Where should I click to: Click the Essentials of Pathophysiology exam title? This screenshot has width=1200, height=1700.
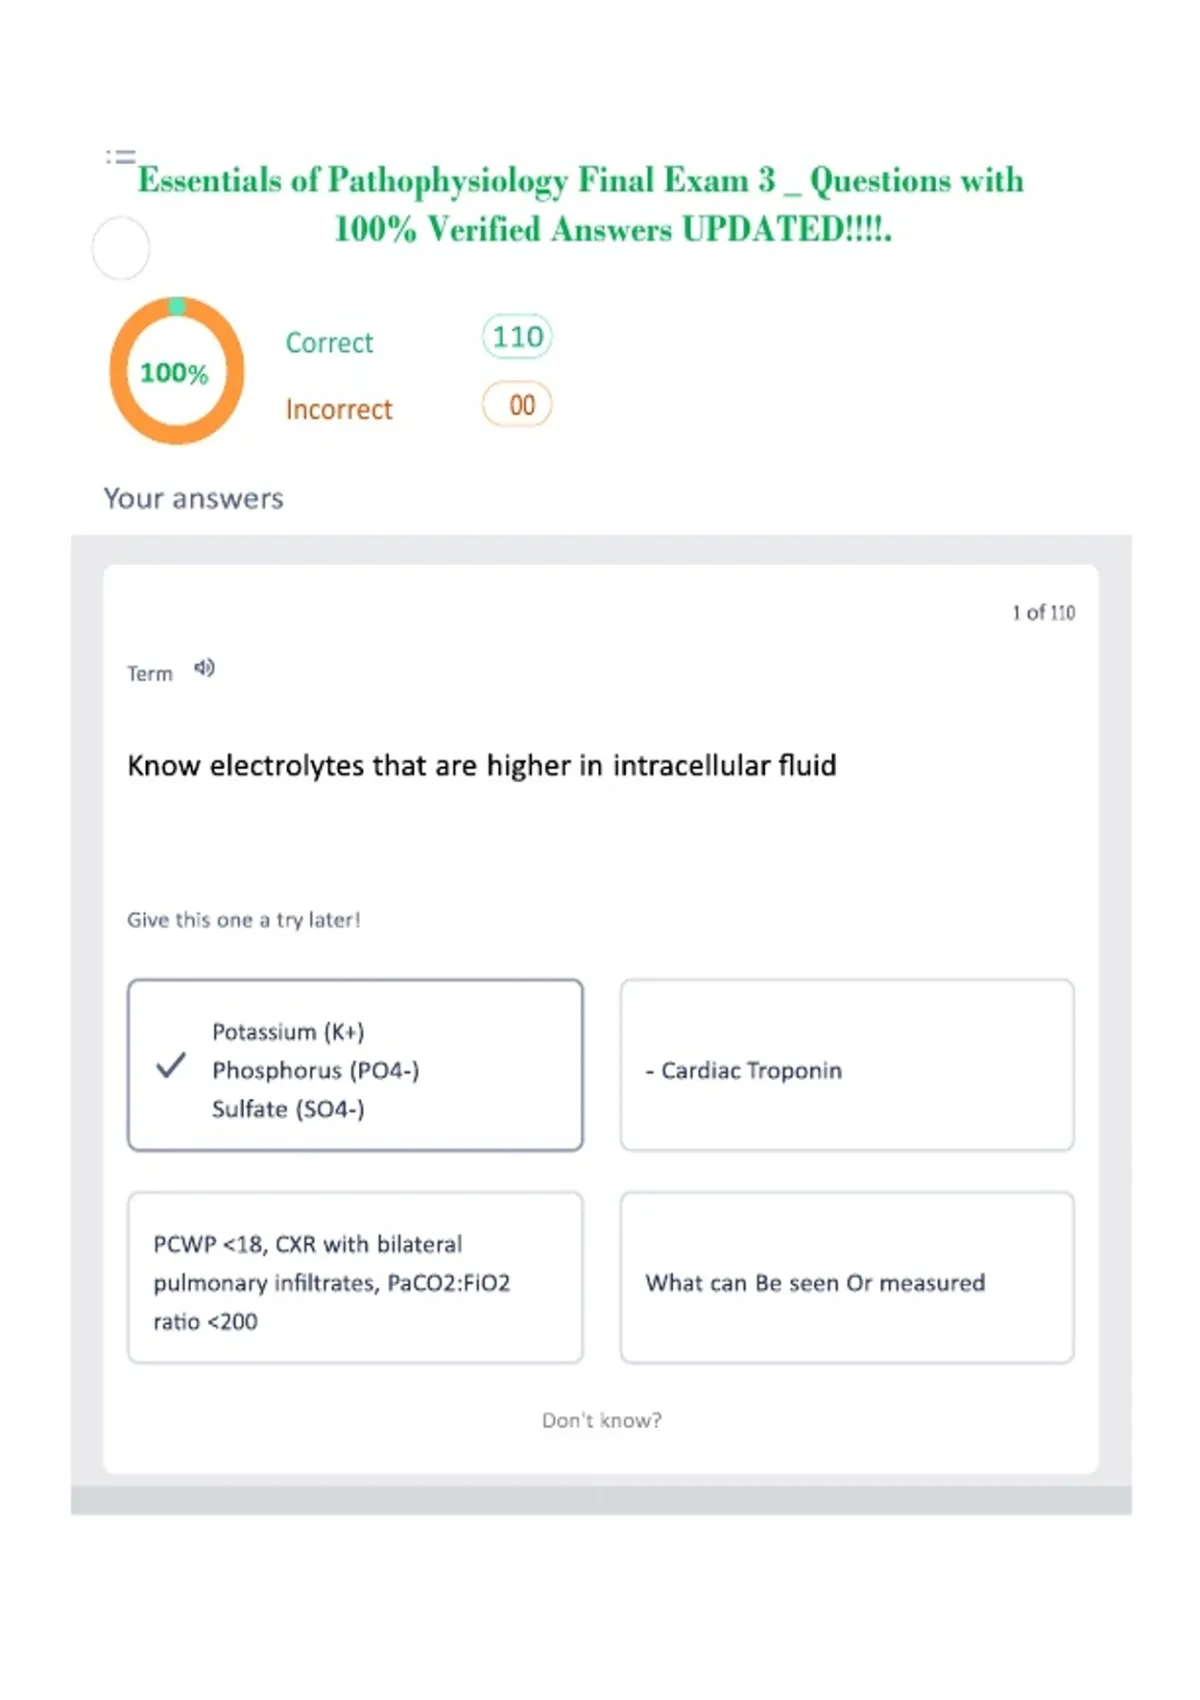pos(581,204)
